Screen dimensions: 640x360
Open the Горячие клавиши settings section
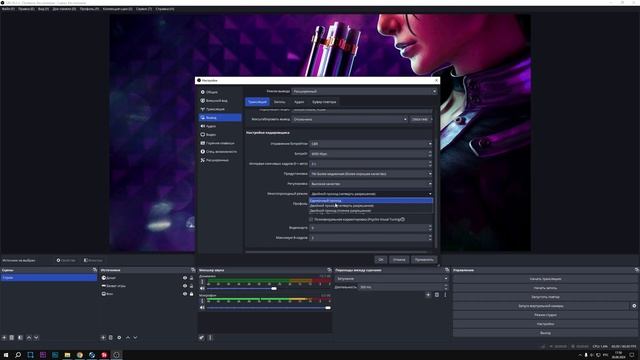pos(220,143)
